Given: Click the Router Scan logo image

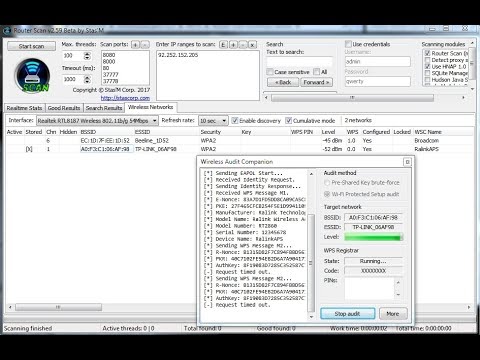Looking at the screenshot, I should [32, 75].
